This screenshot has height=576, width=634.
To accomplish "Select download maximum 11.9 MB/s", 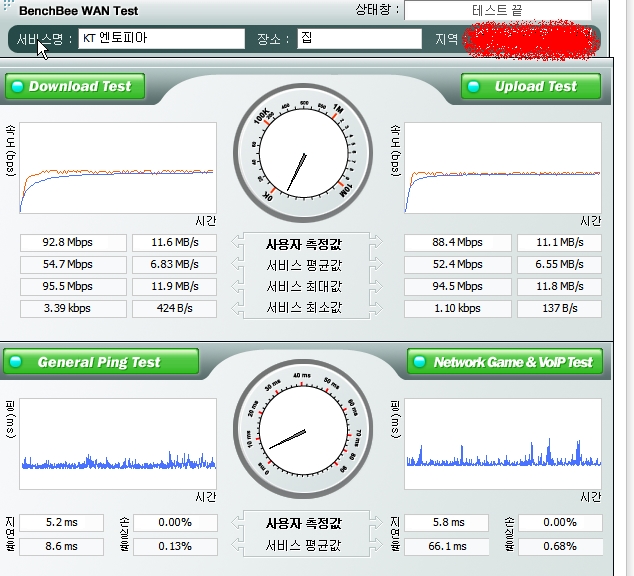I will tap(175, 286).
